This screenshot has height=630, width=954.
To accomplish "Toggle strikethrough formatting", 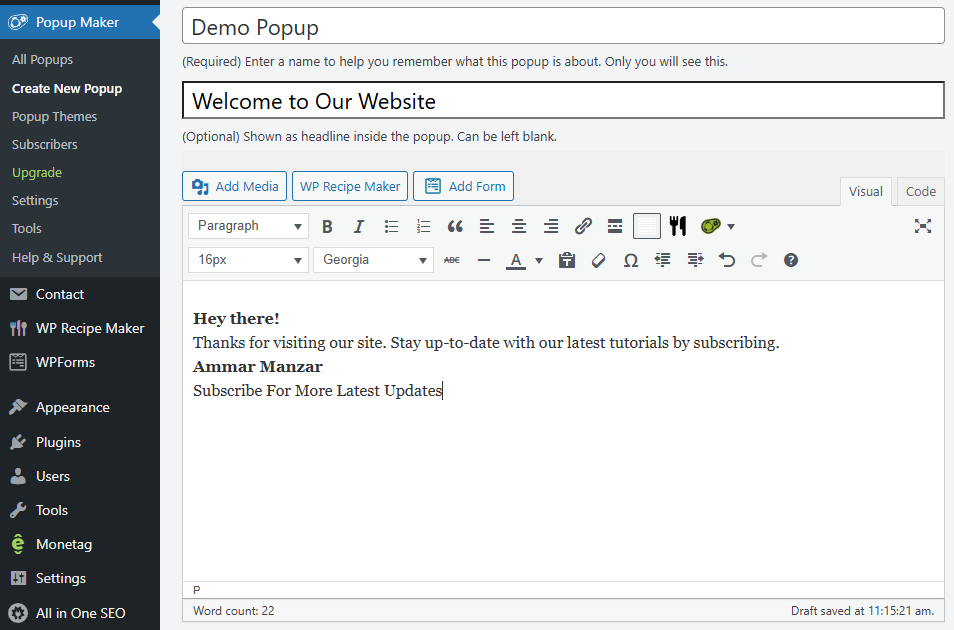I will 452,260.
